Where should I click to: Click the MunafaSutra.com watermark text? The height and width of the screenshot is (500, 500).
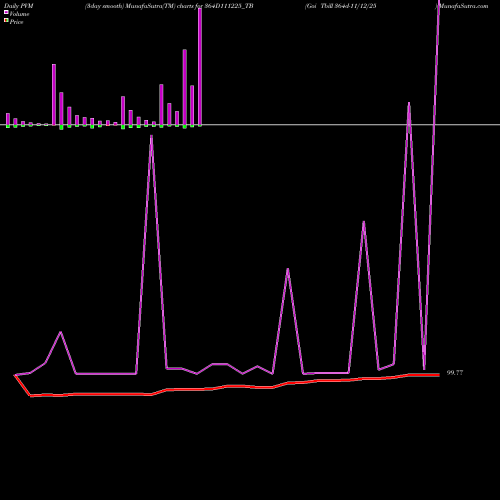point(464,6)
